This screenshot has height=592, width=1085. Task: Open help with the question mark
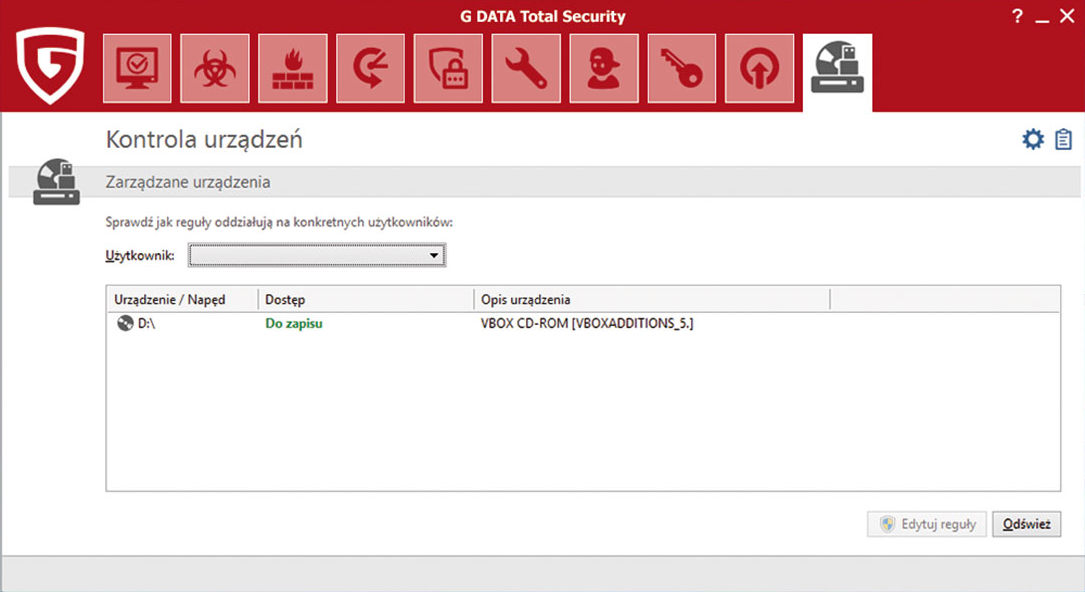click(1018, 17)
